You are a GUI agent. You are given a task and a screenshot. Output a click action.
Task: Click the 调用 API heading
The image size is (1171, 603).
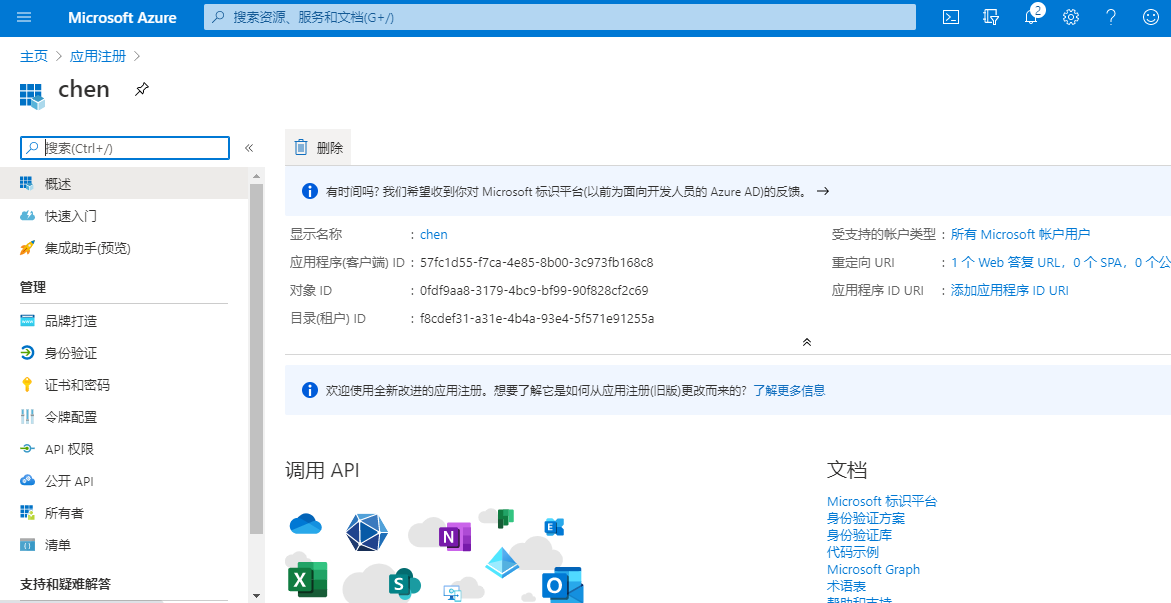pos(322,470)
